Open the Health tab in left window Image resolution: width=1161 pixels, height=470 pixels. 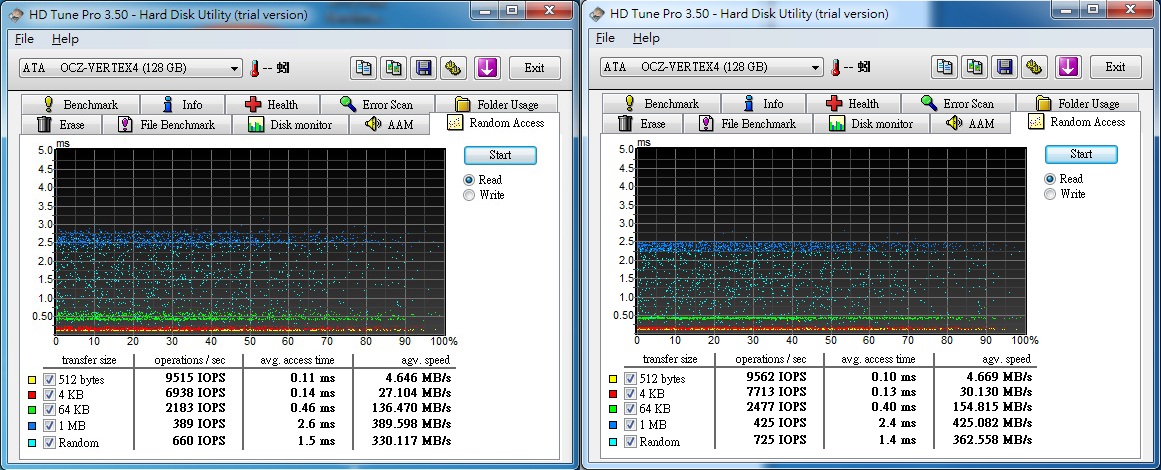pyautogui.click(x=272, y=104)
